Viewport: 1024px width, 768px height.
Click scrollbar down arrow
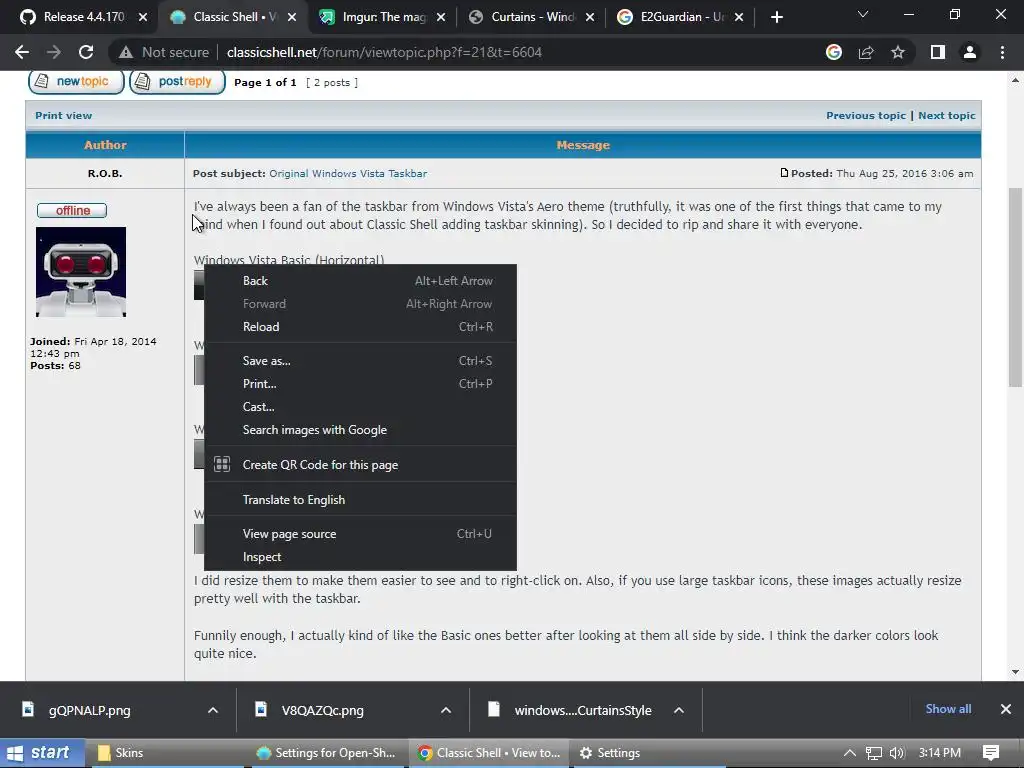pyautogui.click(x=1016, y=672)
